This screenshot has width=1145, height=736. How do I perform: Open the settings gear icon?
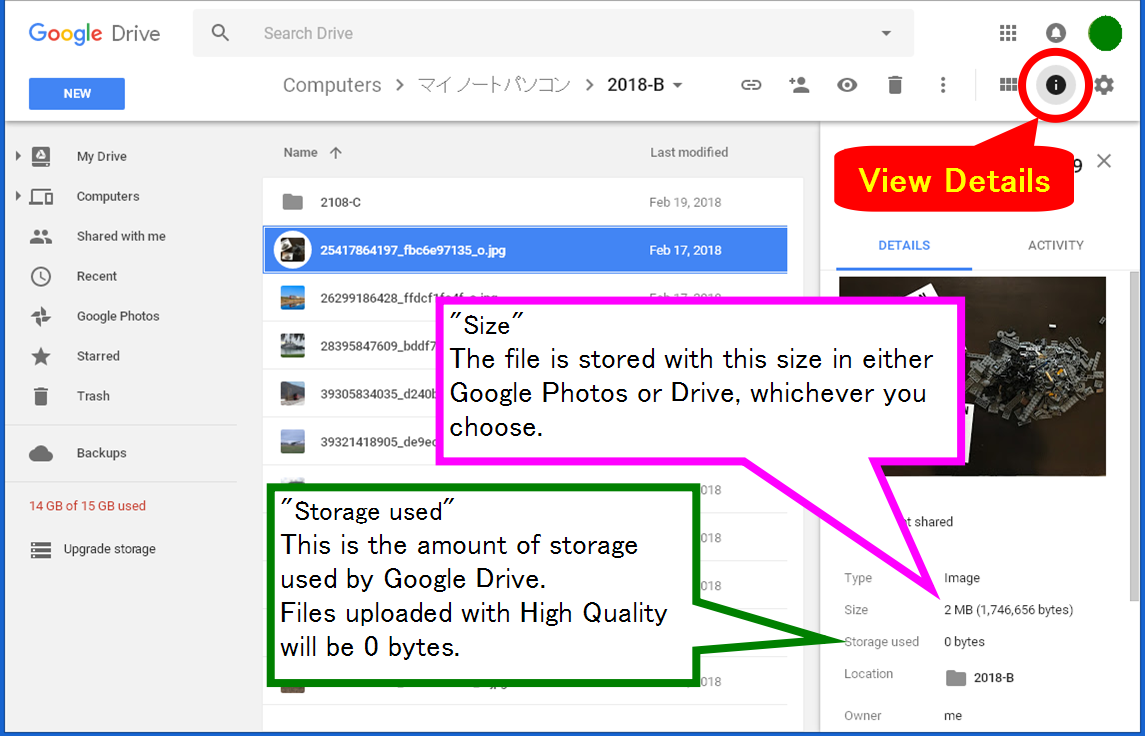point(1104,85)
